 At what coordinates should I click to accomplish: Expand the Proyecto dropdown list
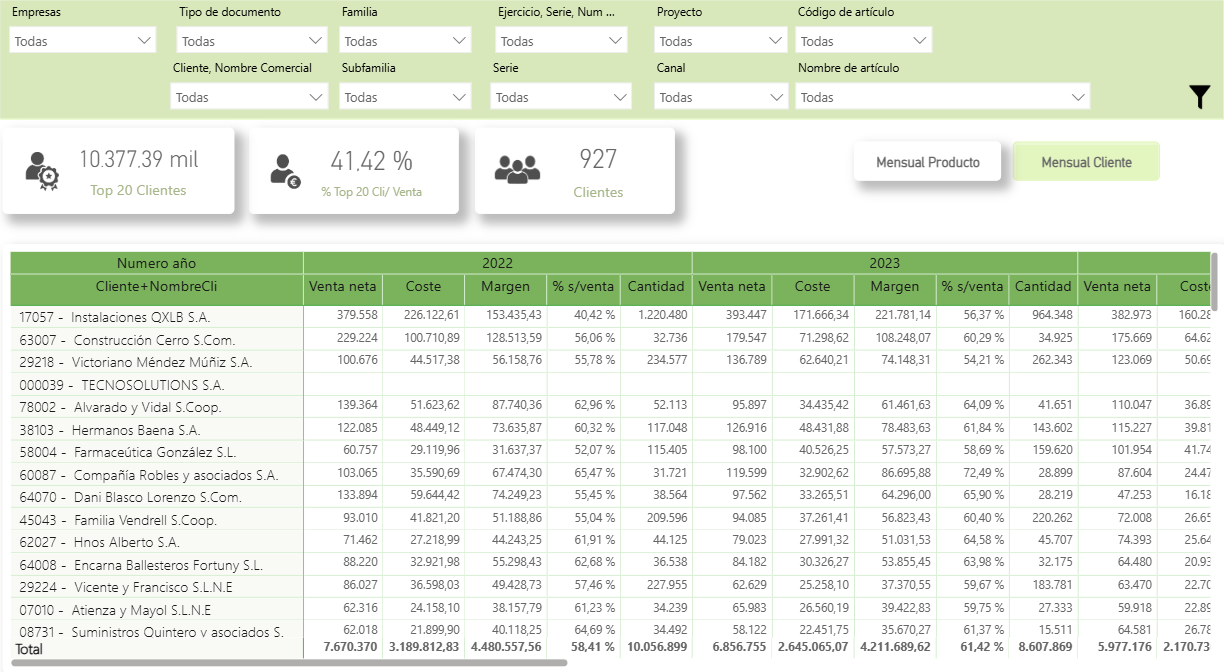click(x=721, y=41)
